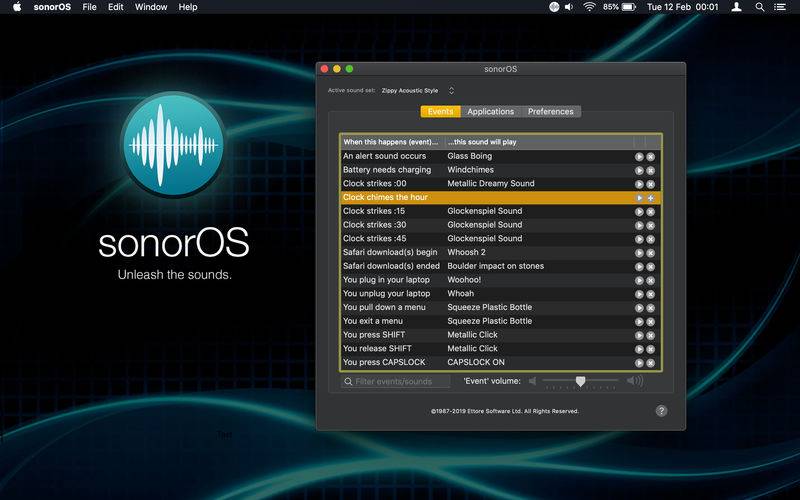This screenshot has height=500, width=800.
Task: Remove sound from You press SHIFT
Action: click(x=651, y=336)
